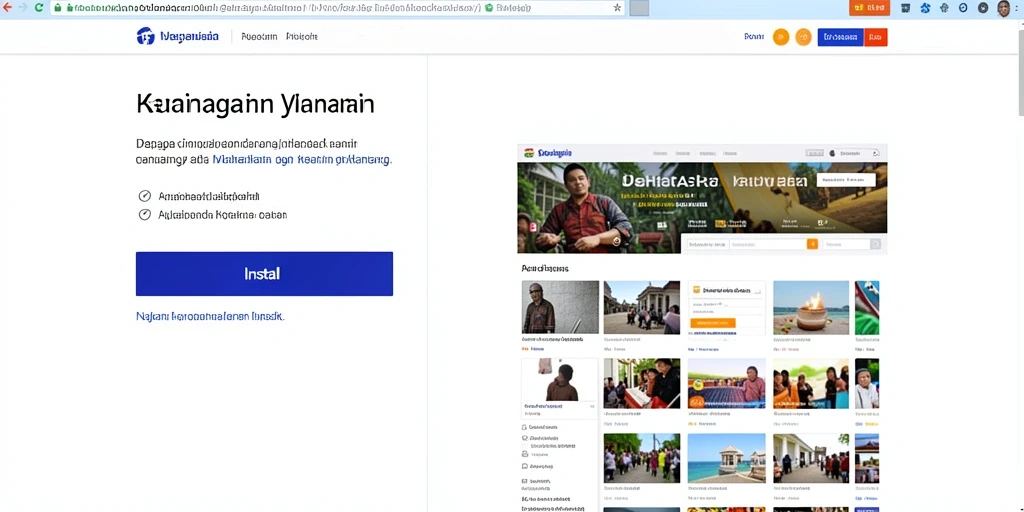Click the green padlock in the address bar
The height and width of the screenshot is (512, 1024).
[x=57, y=8]
